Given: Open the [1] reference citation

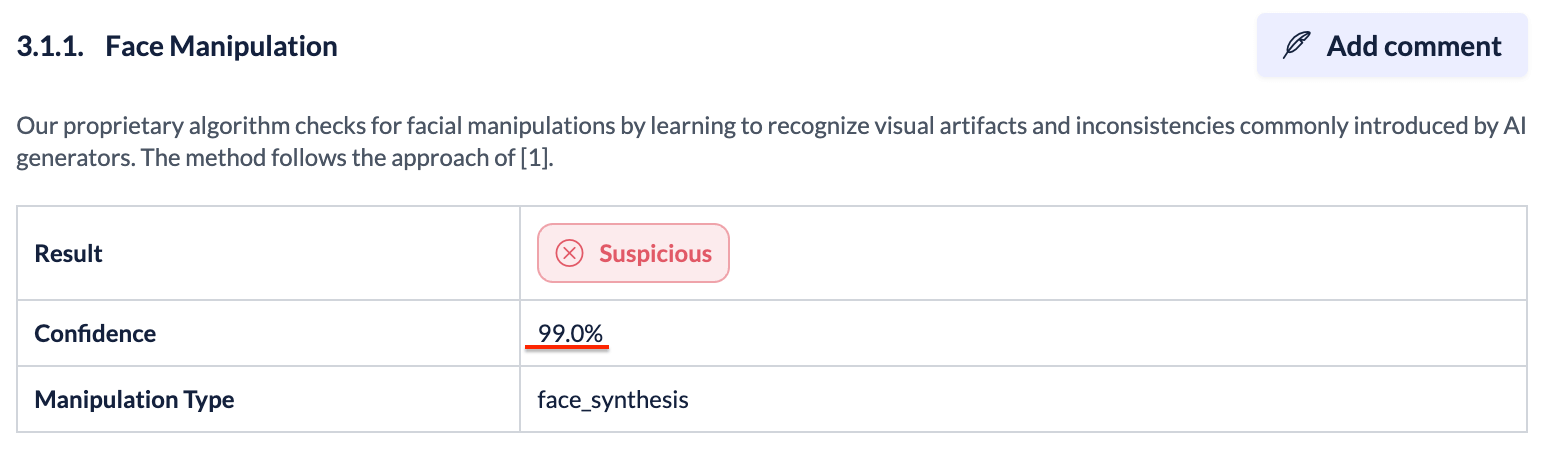Looking at the screenshot, I should click(537, 159).
